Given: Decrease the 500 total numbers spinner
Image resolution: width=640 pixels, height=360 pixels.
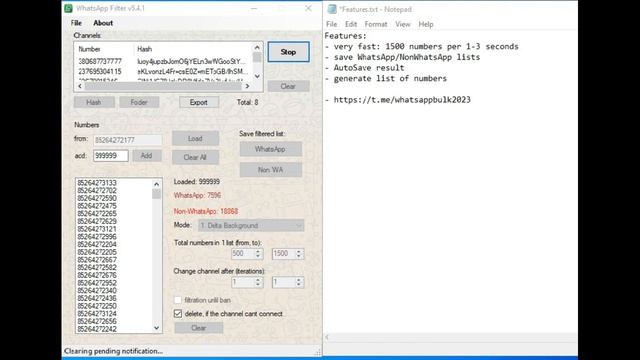Looking at the screenshot, I should (258, 256).
